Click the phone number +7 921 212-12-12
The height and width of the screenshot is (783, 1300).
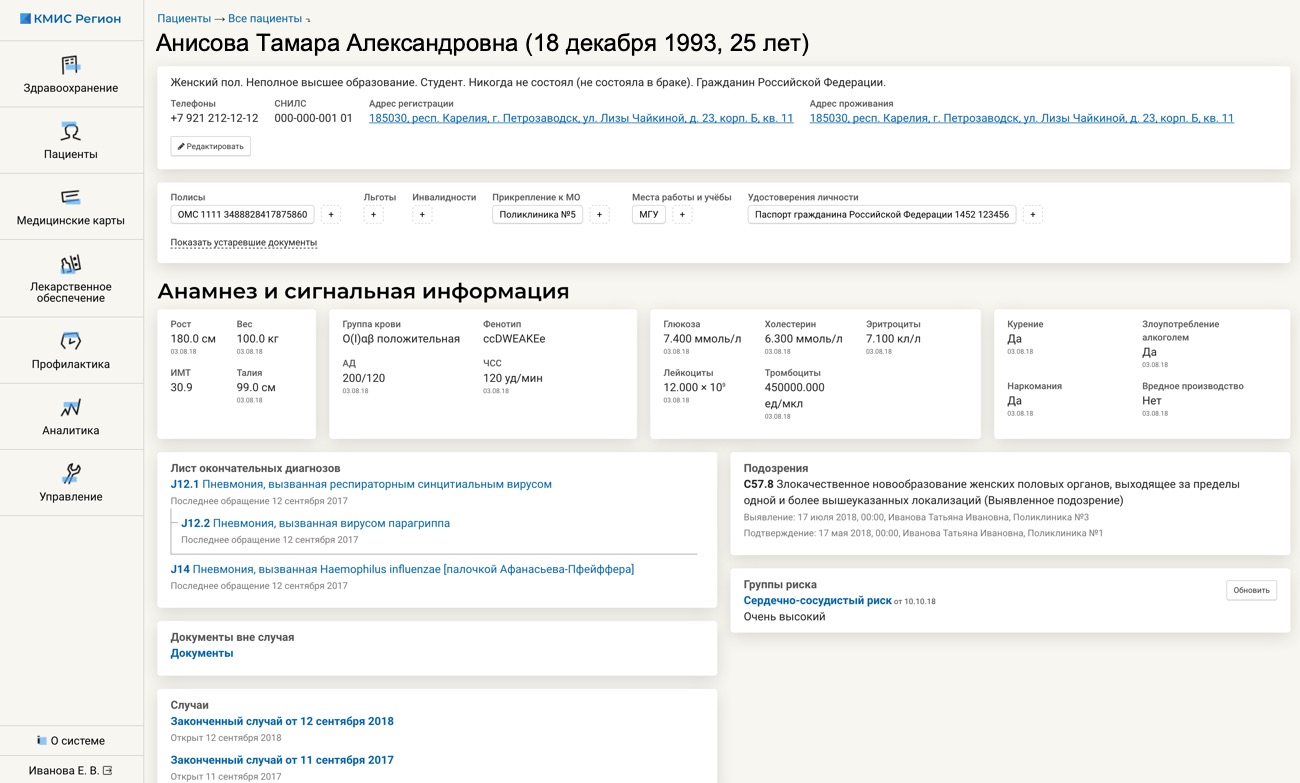pyautogui.click(x=214, y=118)
